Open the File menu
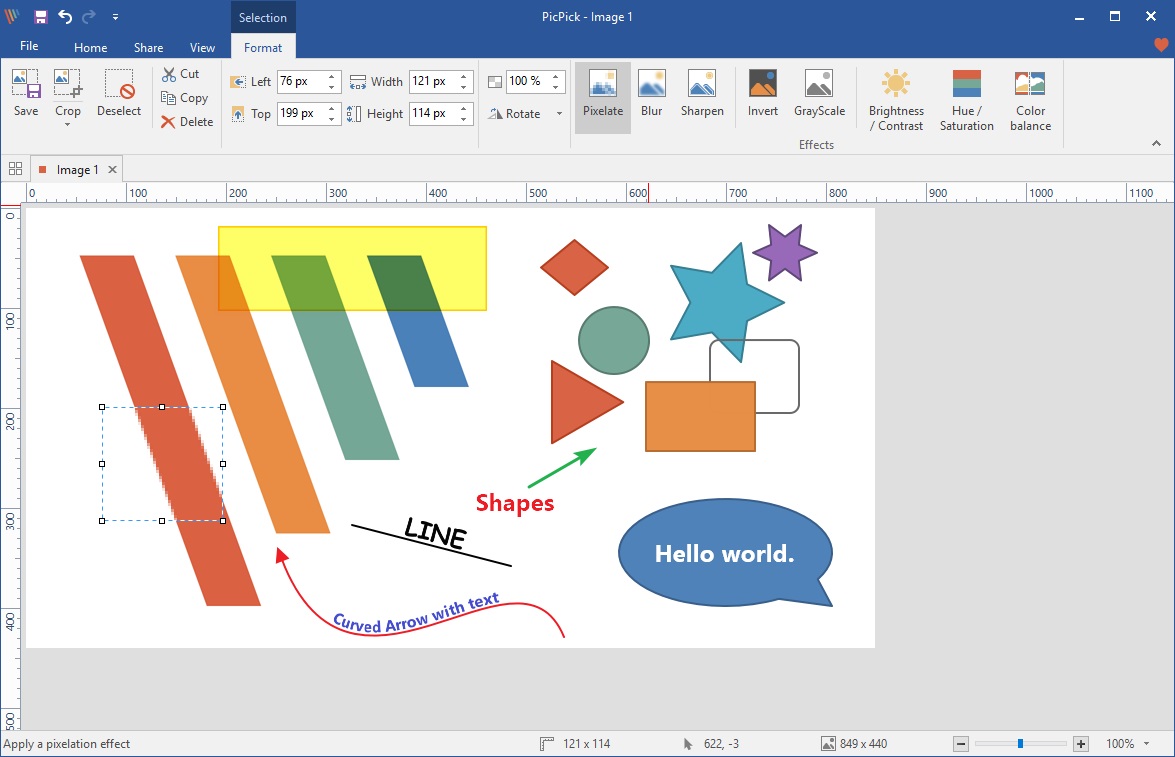This screenshot has width=1175, height=757. (x=29, y=46)
